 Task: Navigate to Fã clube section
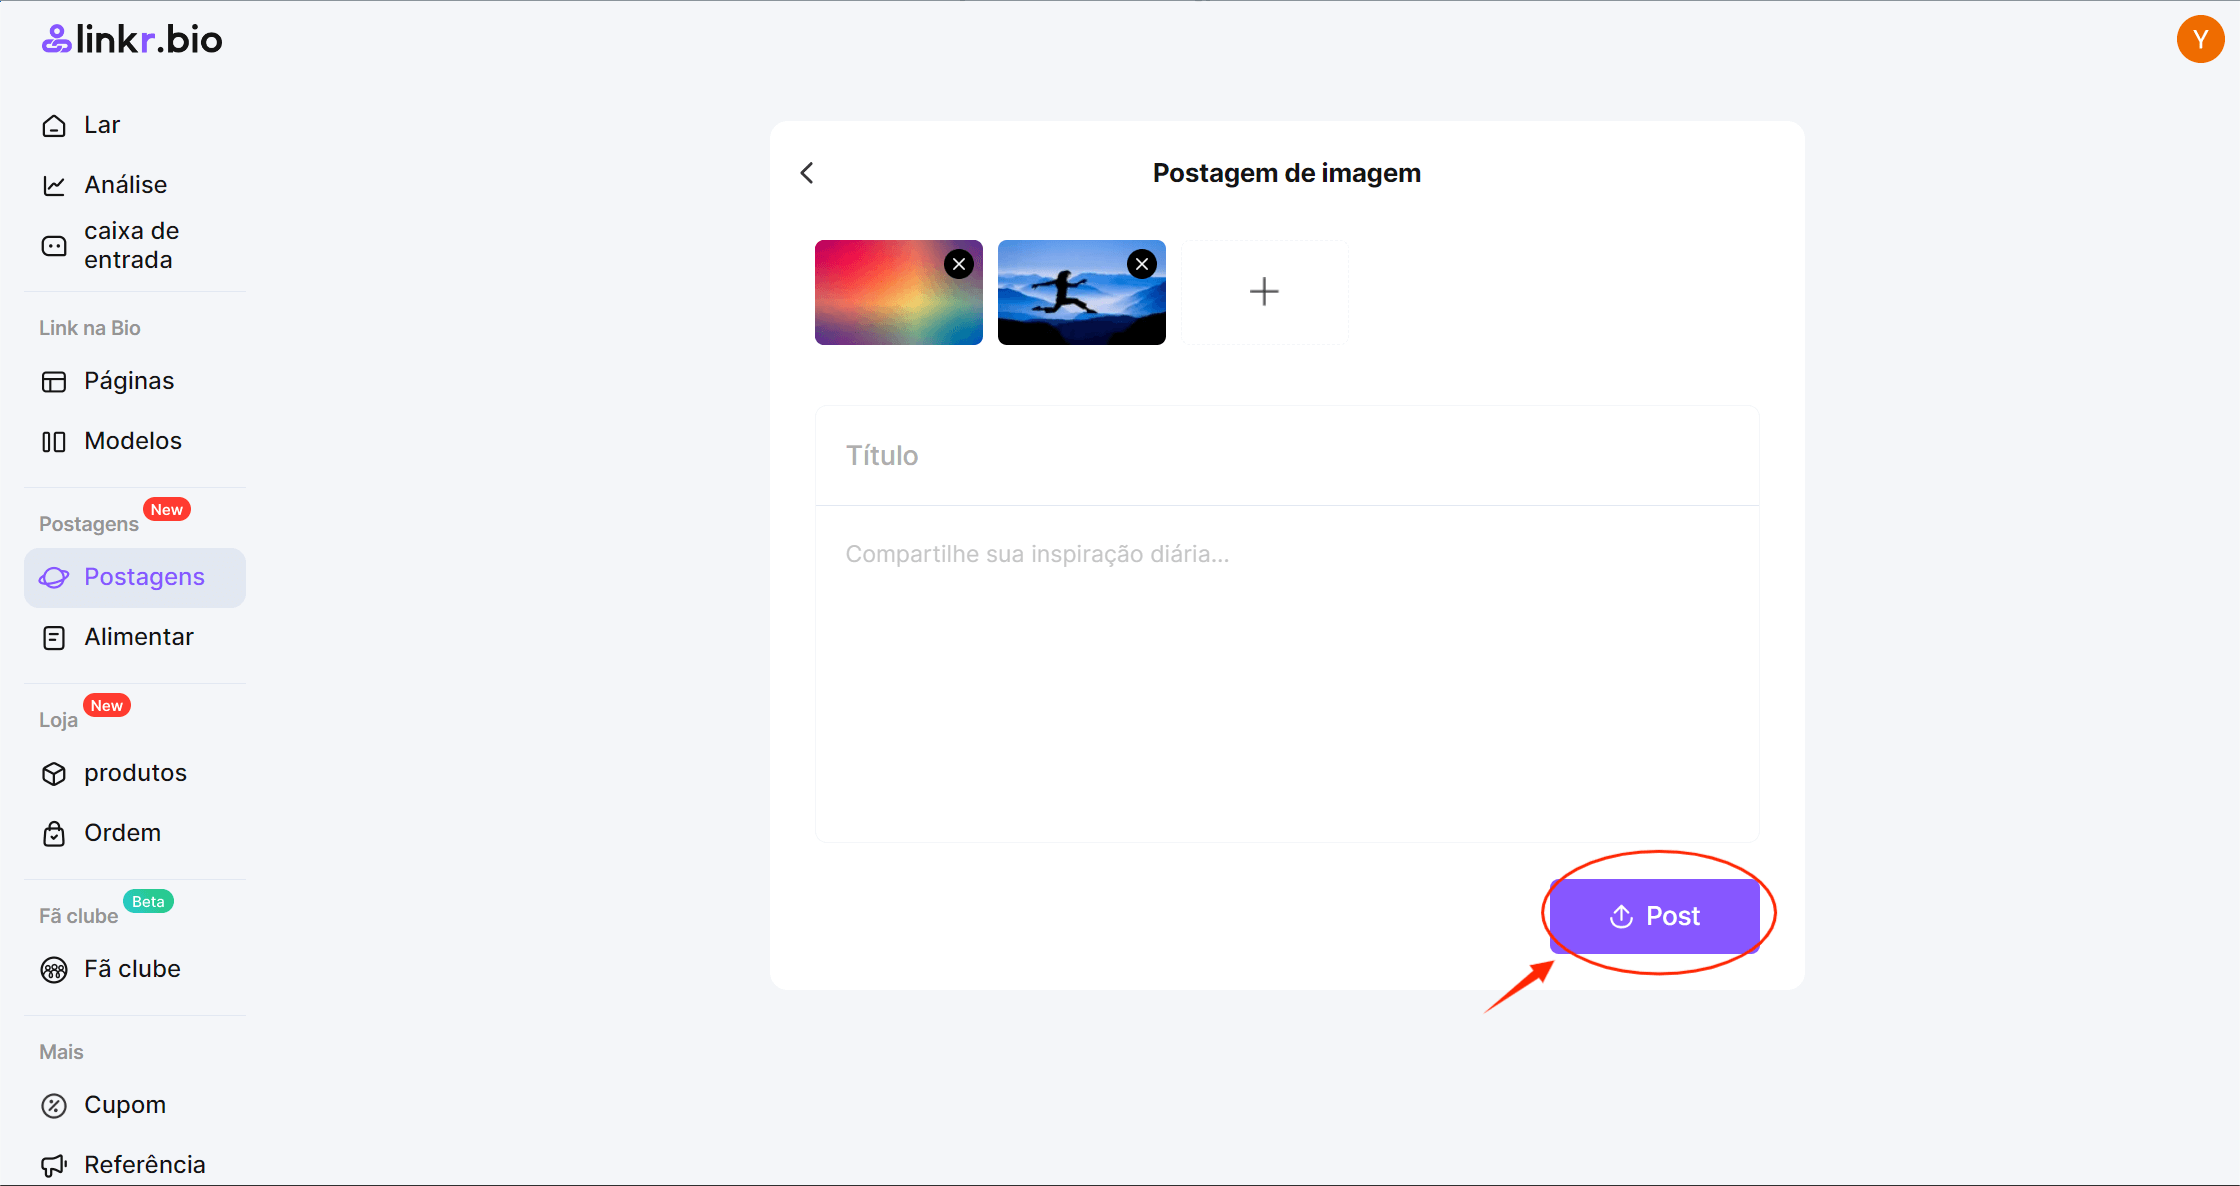coord(132,967)
